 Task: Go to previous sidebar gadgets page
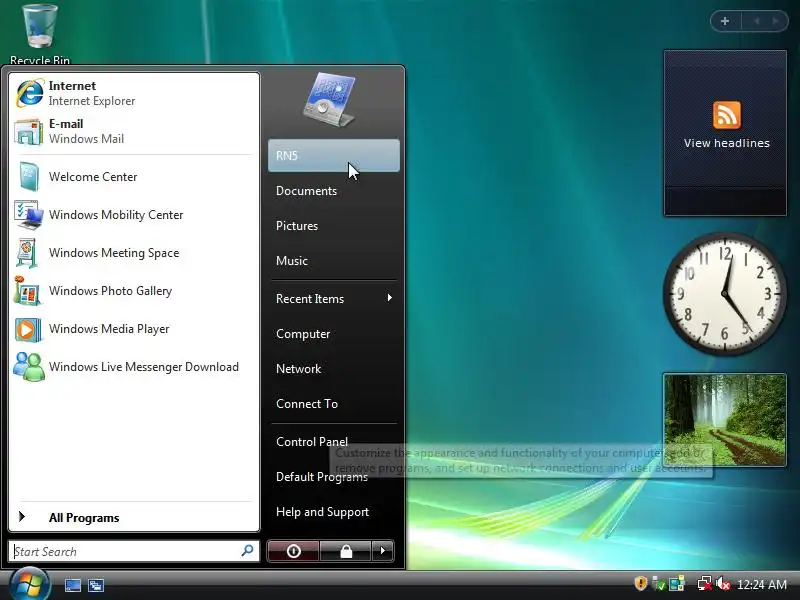[756, 21]
